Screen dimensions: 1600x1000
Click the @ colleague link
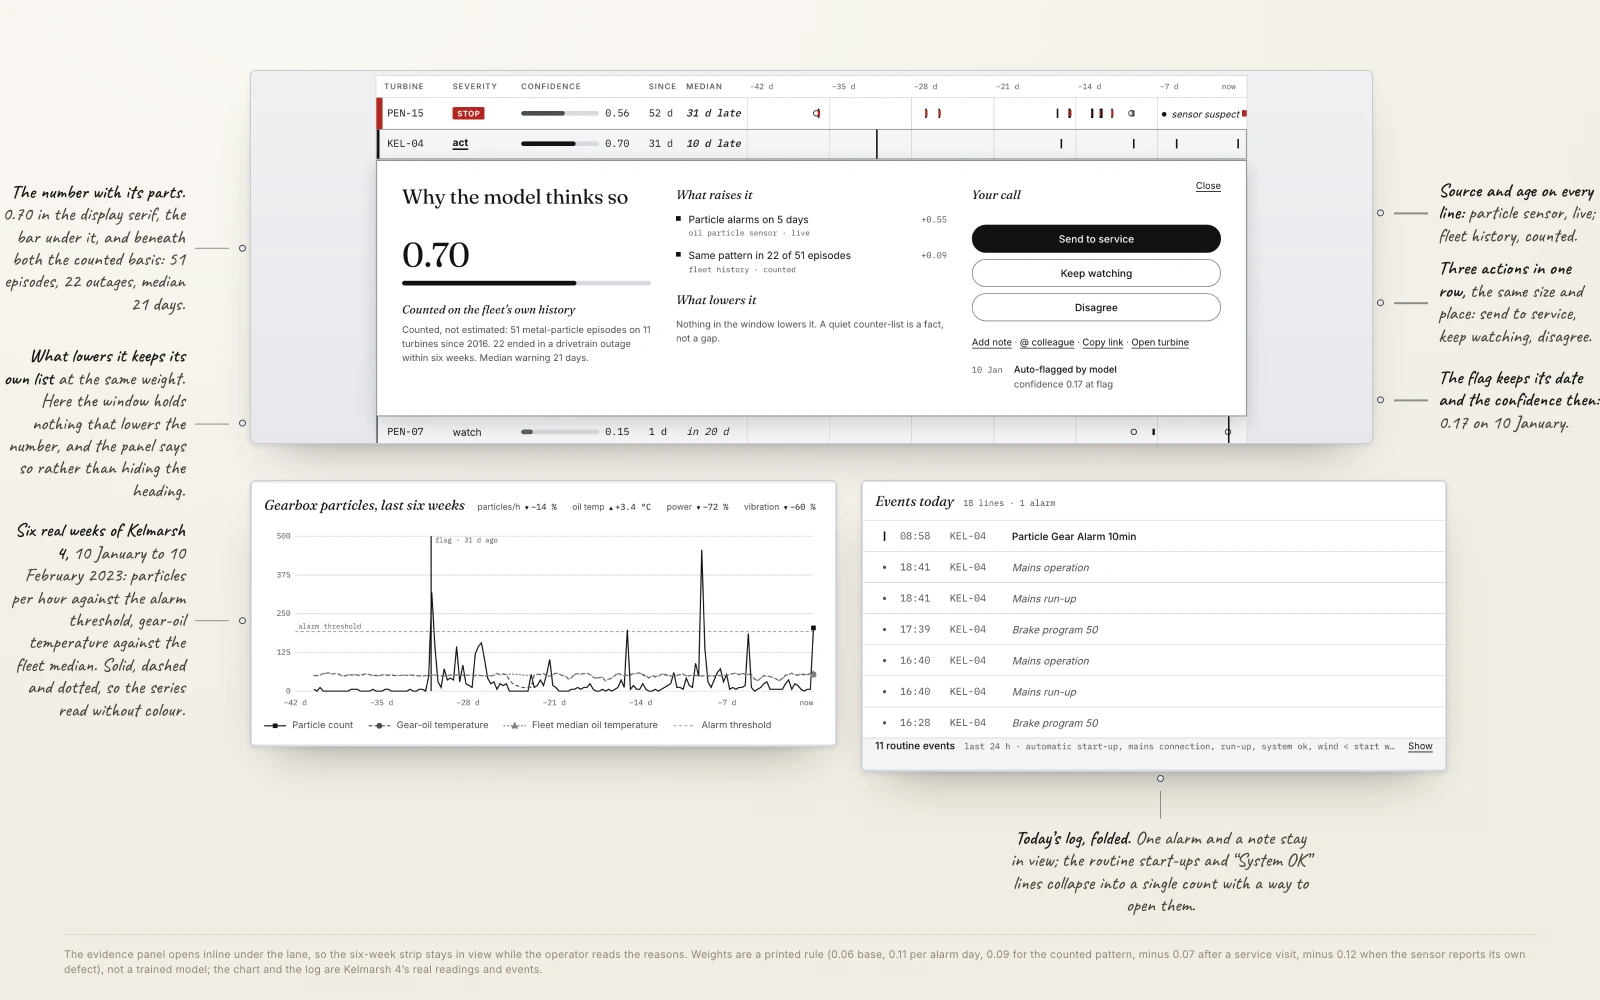tap(1047, 343)
